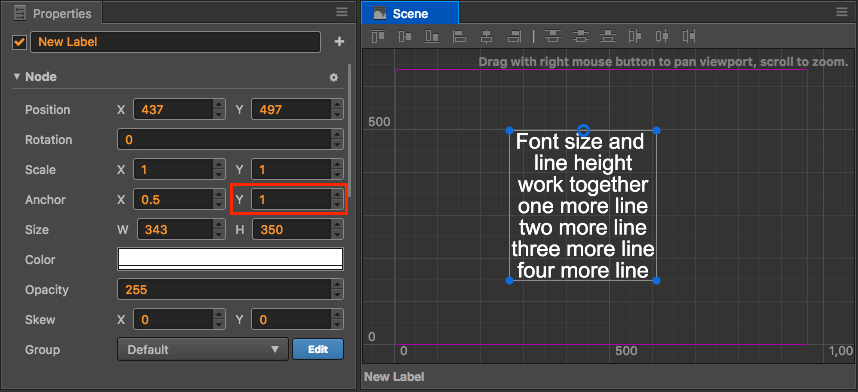Viewport: 858px width, 392px height.
Task: Increase Position X with its up arrow
Action: click(x=219, y=105)
